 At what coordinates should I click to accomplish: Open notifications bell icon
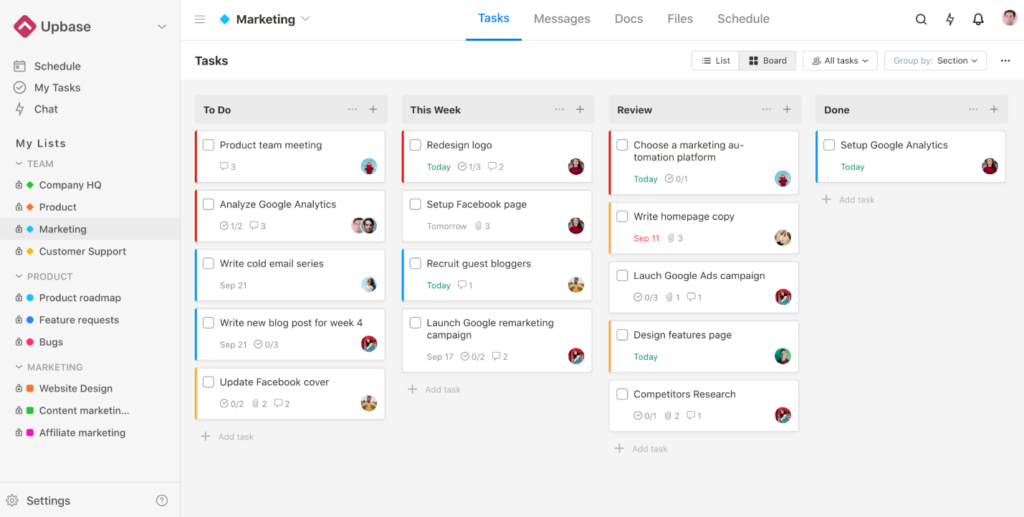coord(978,20)
